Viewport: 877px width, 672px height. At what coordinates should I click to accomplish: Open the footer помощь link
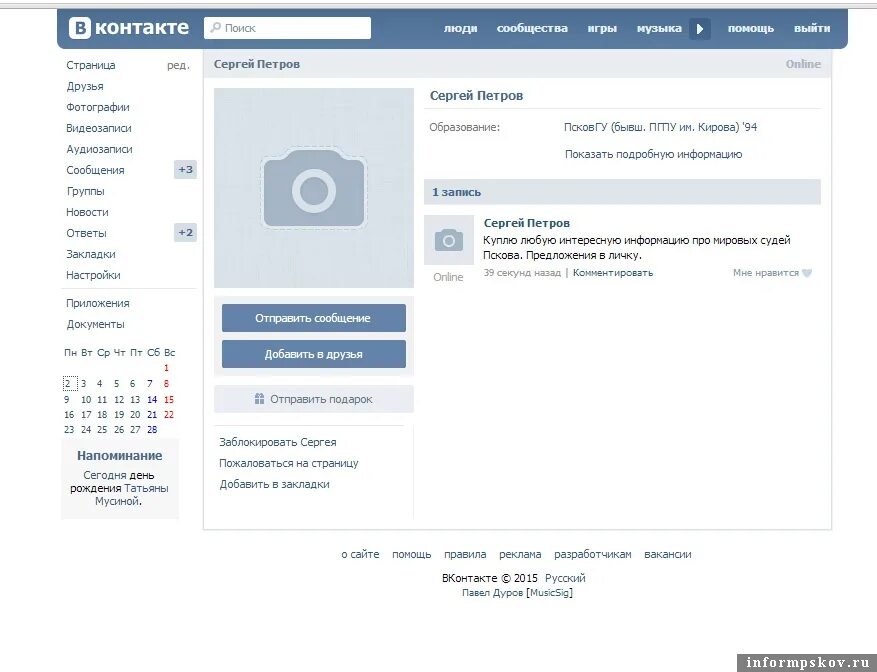(412, 554)
